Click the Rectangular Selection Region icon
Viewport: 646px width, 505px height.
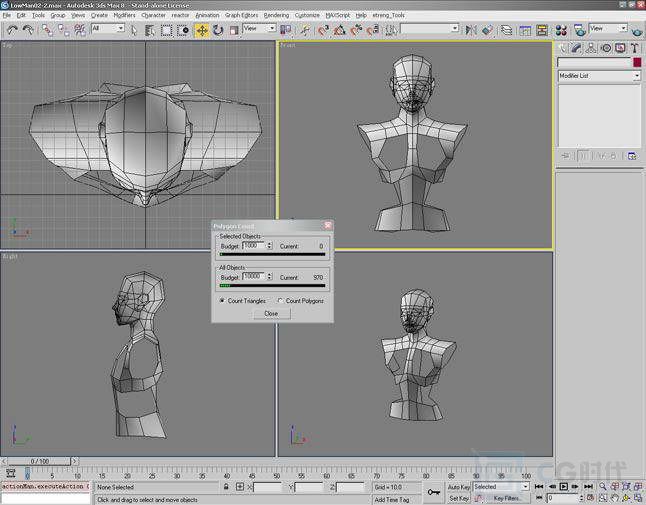point(166,30)
